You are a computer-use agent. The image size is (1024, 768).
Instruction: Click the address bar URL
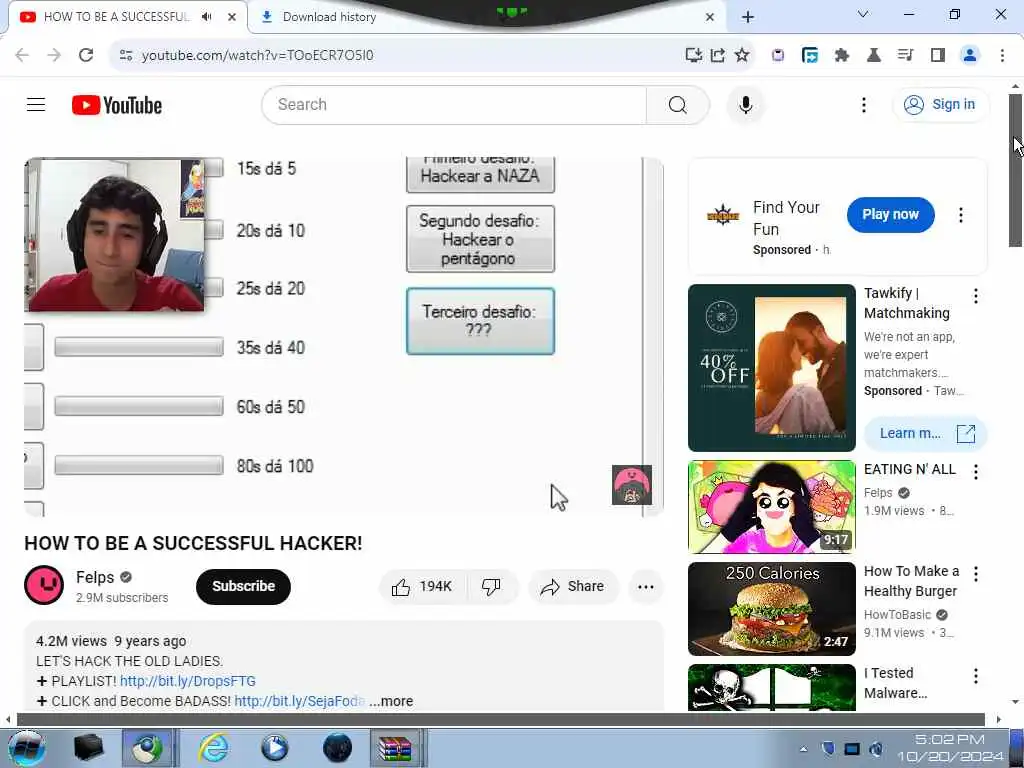tap(258, 55)
